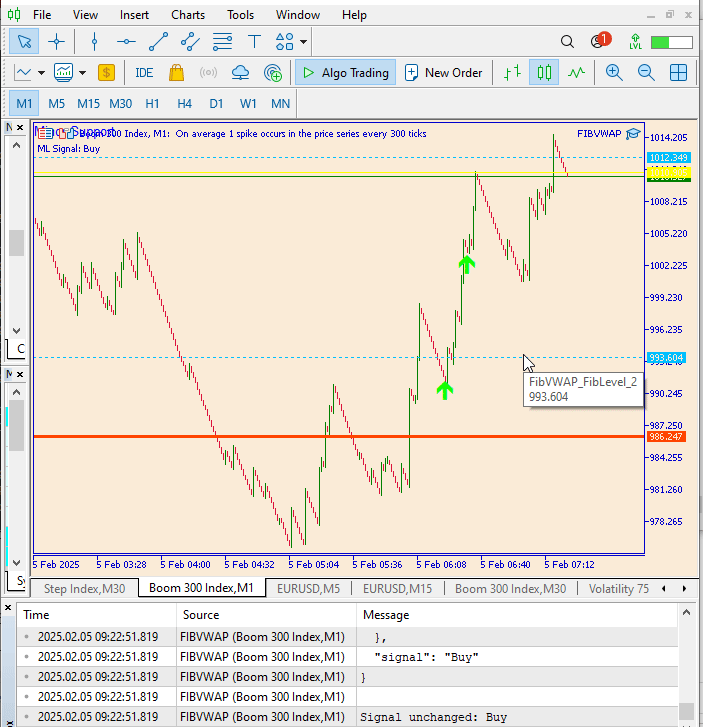This screenshot has width=703, height=727.
Task: Open the indicators list icon
Action: pos(64,73)
